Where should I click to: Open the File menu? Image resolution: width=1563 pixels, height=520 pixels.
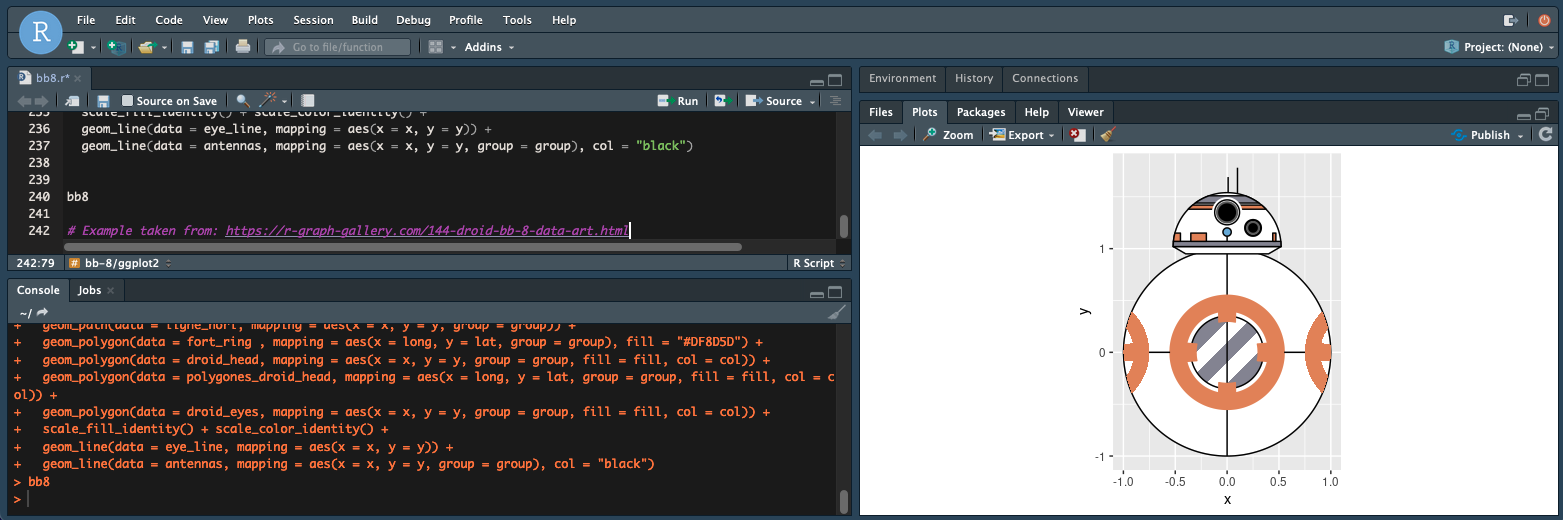click(86, 20)
